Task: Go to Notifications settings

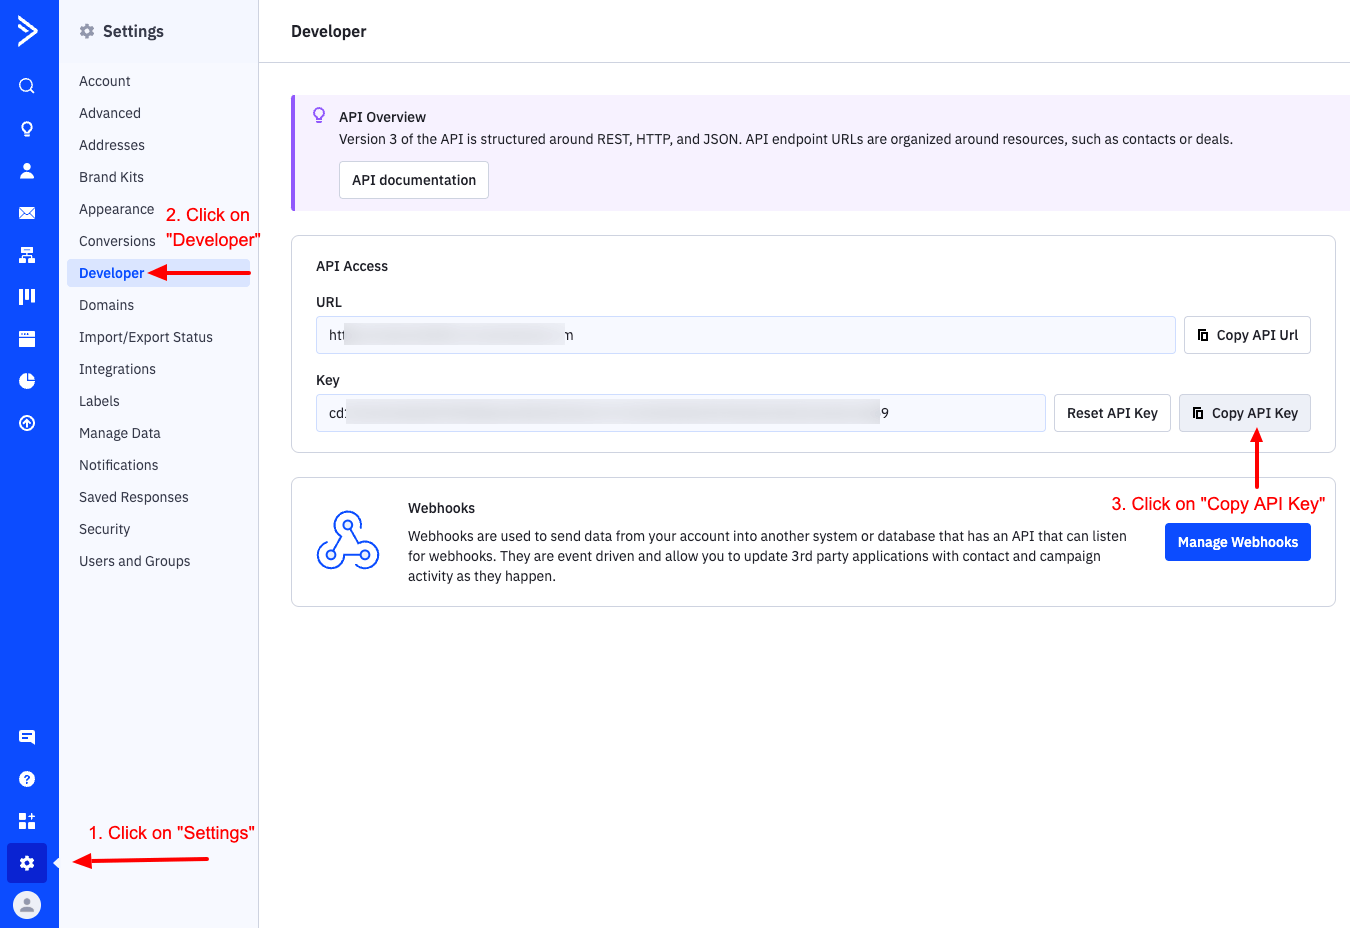Action: pos(119,465)
